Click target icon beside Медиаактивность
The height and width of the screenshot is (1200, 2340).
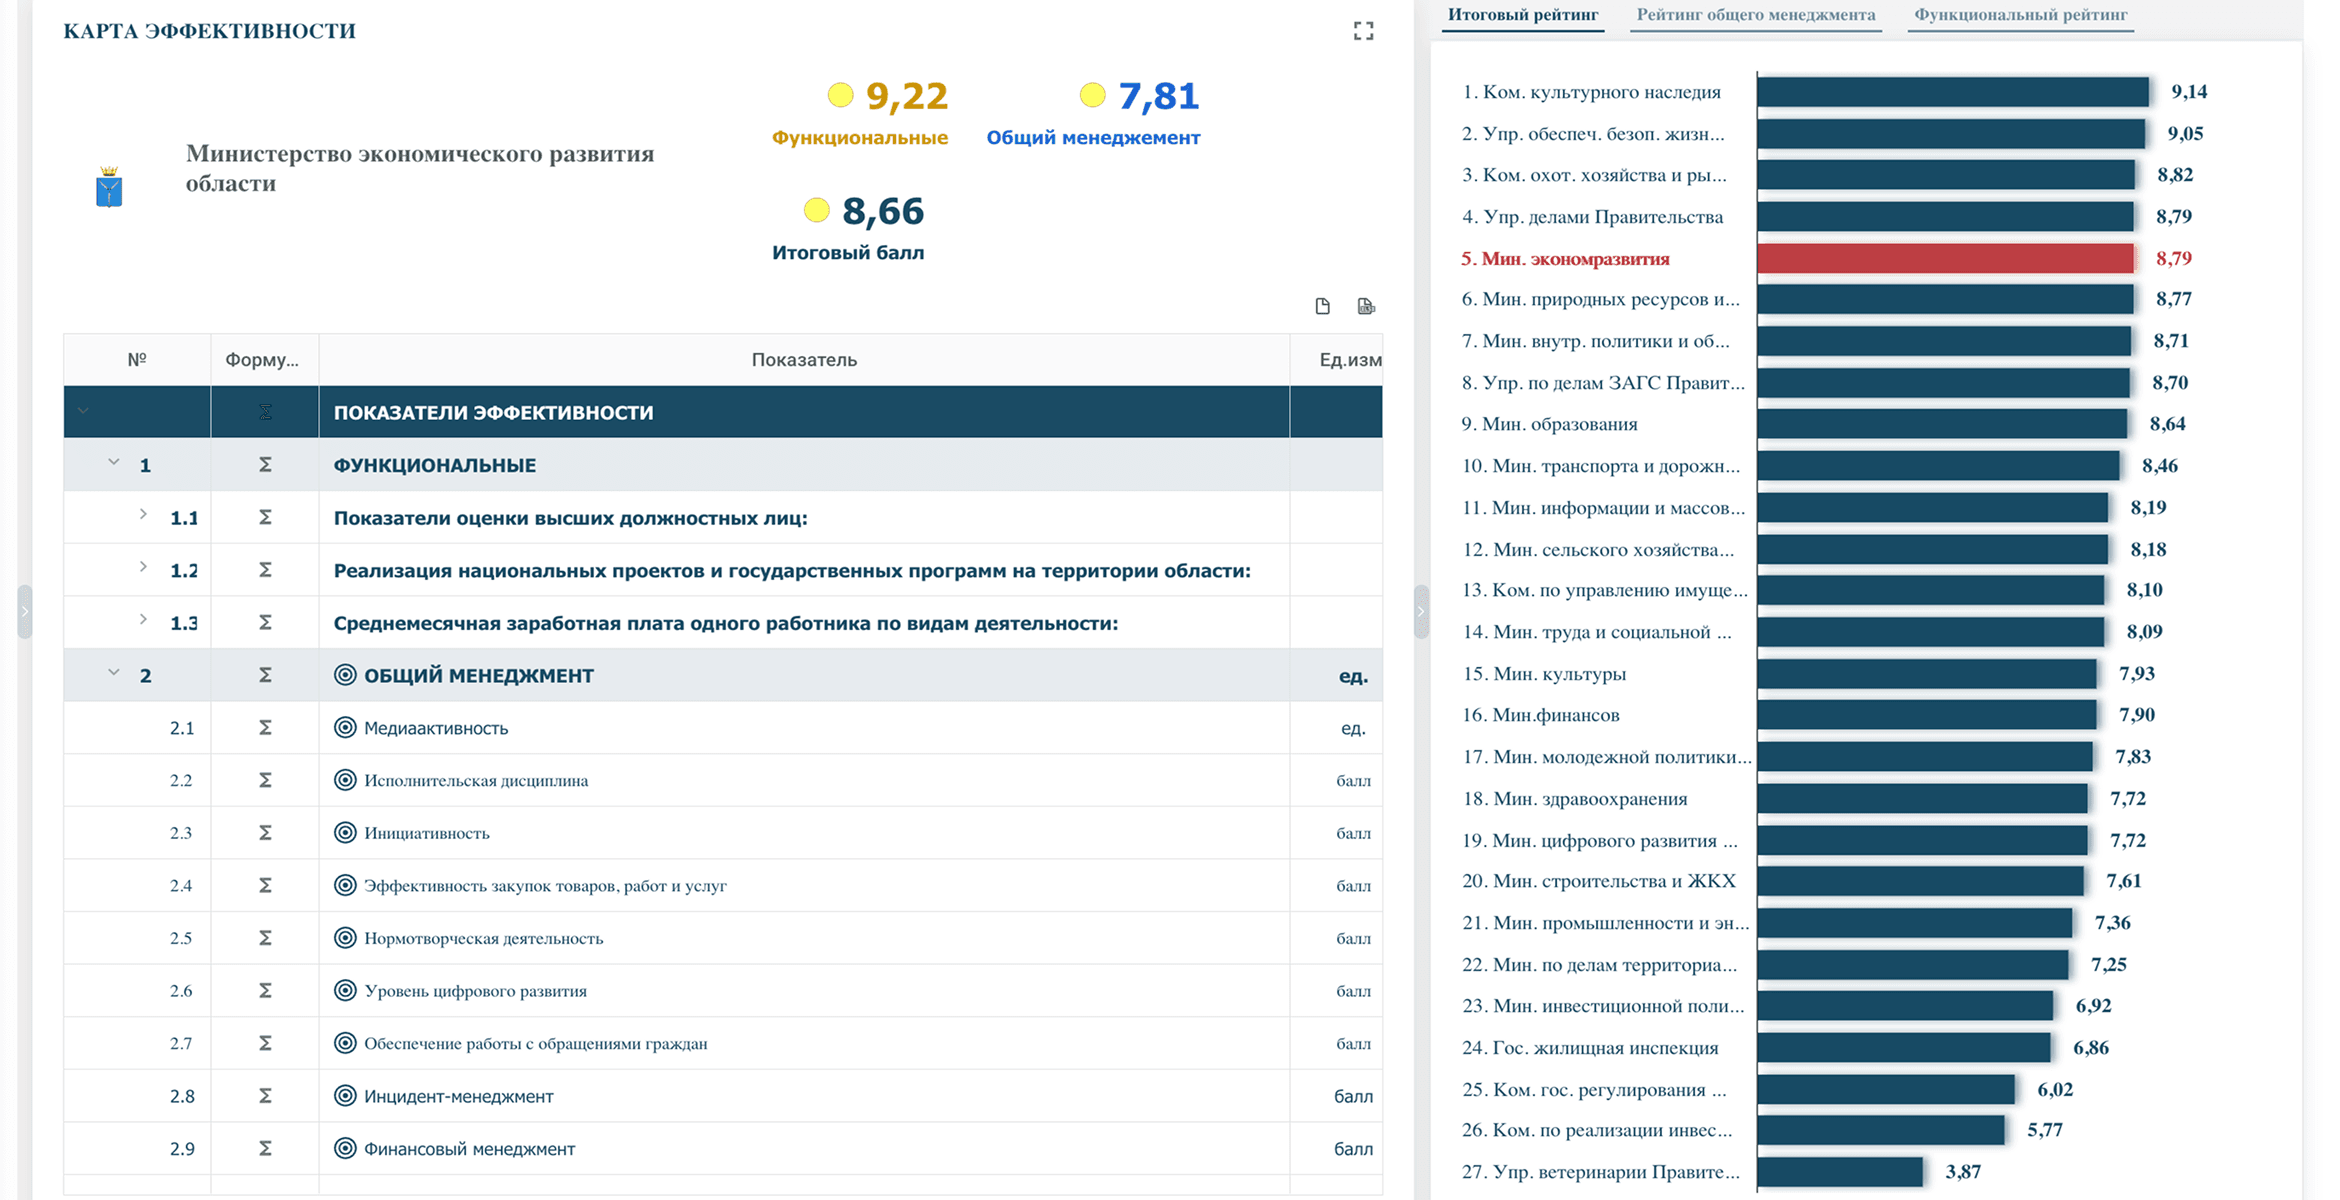coord(345,727)
